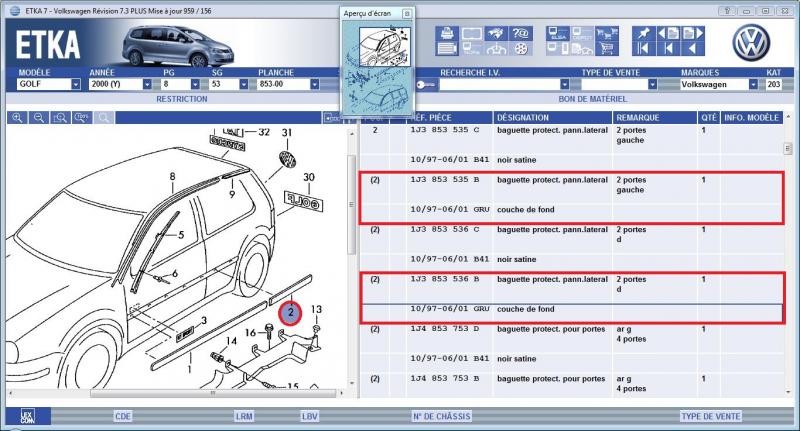Viewport: 800px width, 431px height.
Task: Click callout number 13 in diagram
Action: 316,309
